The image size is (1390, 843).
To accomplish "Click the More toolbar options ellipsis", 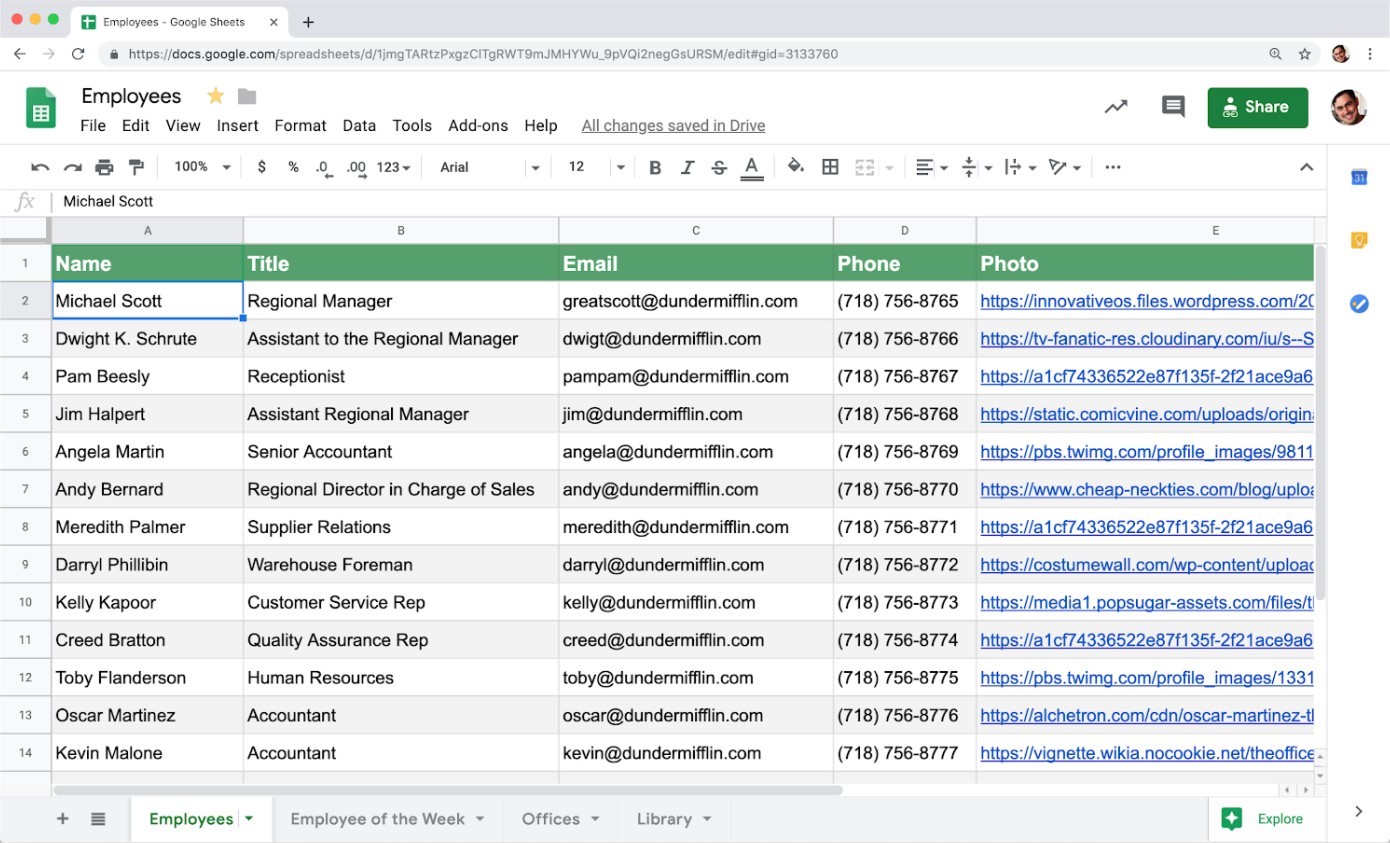I will [x=1113, y=167].
